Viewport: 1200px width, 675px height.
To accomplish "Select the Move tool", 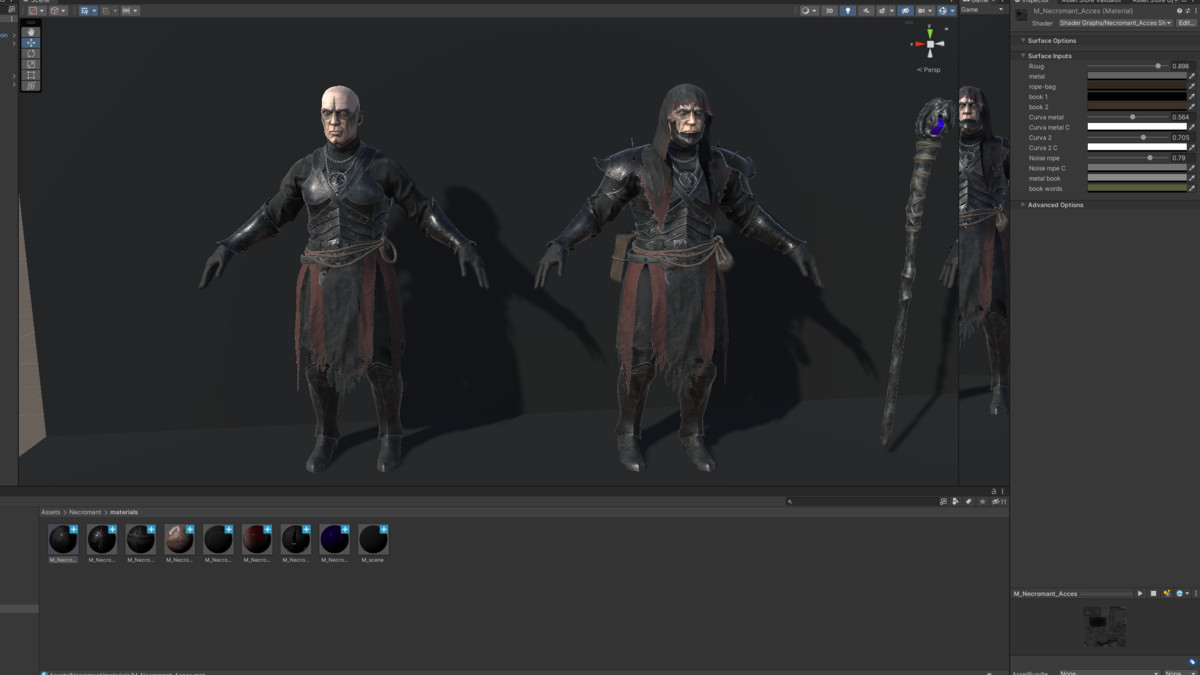I will coord(30,43).
